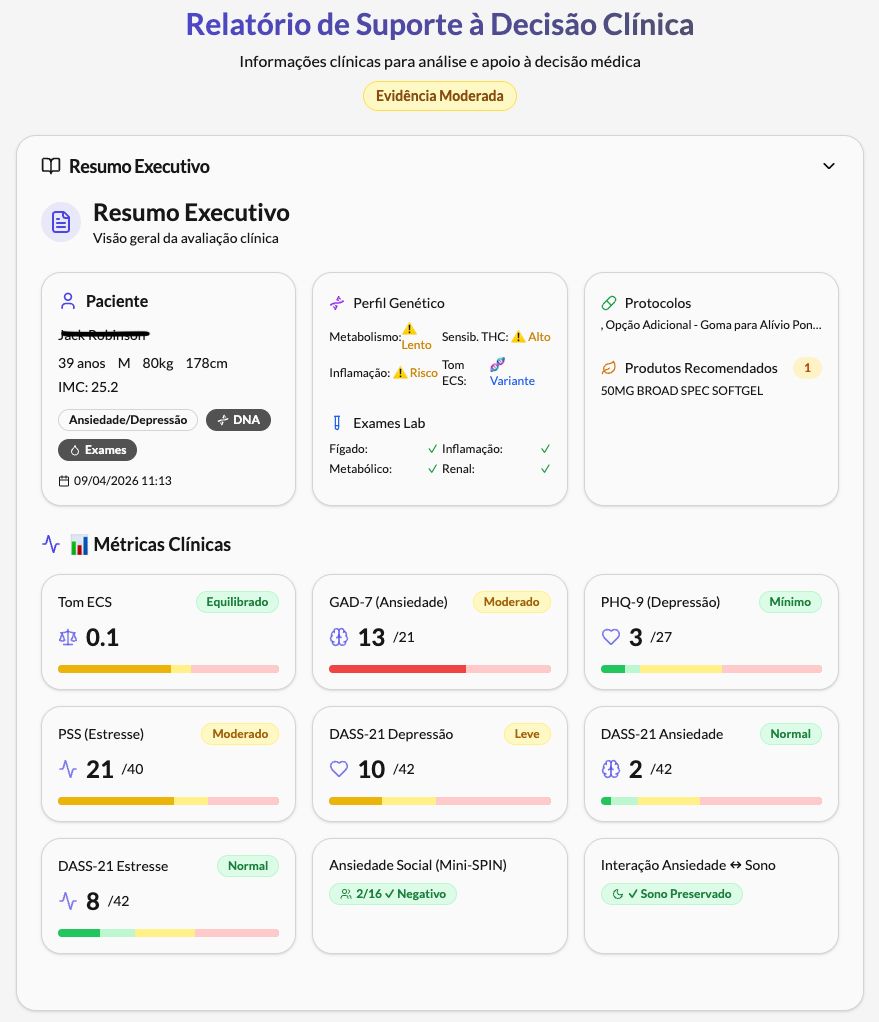Image resolution: width=879 pixels, height=1022 pixels.
Task: Select the Ansiedade/Depressão tag
Action: point(128,420)
